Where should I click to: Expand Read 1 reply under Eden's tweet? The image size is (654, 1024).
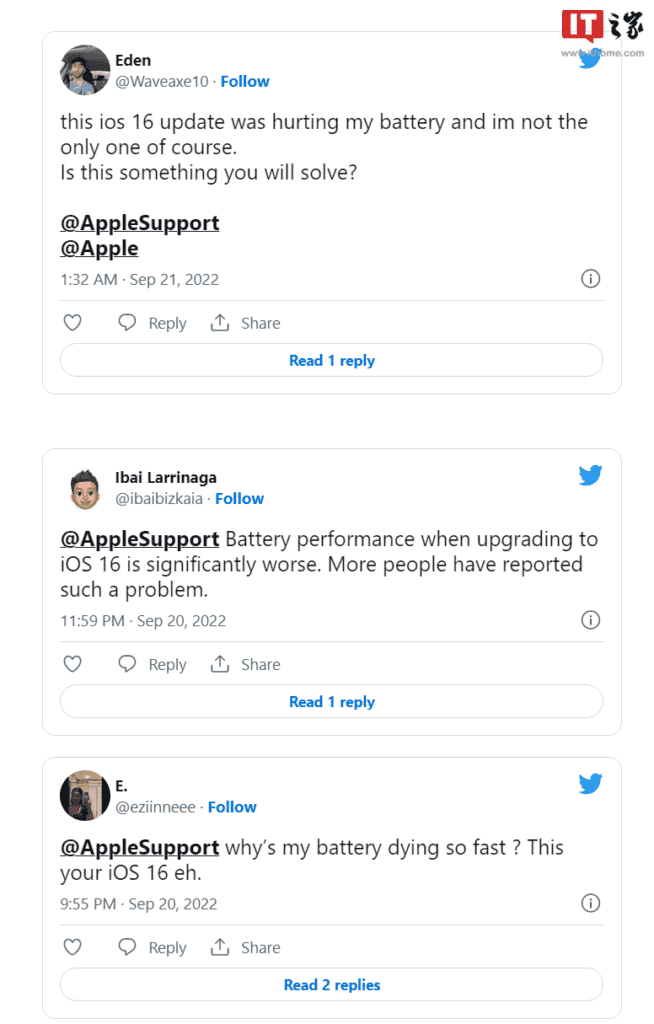[x=331, y=360]
